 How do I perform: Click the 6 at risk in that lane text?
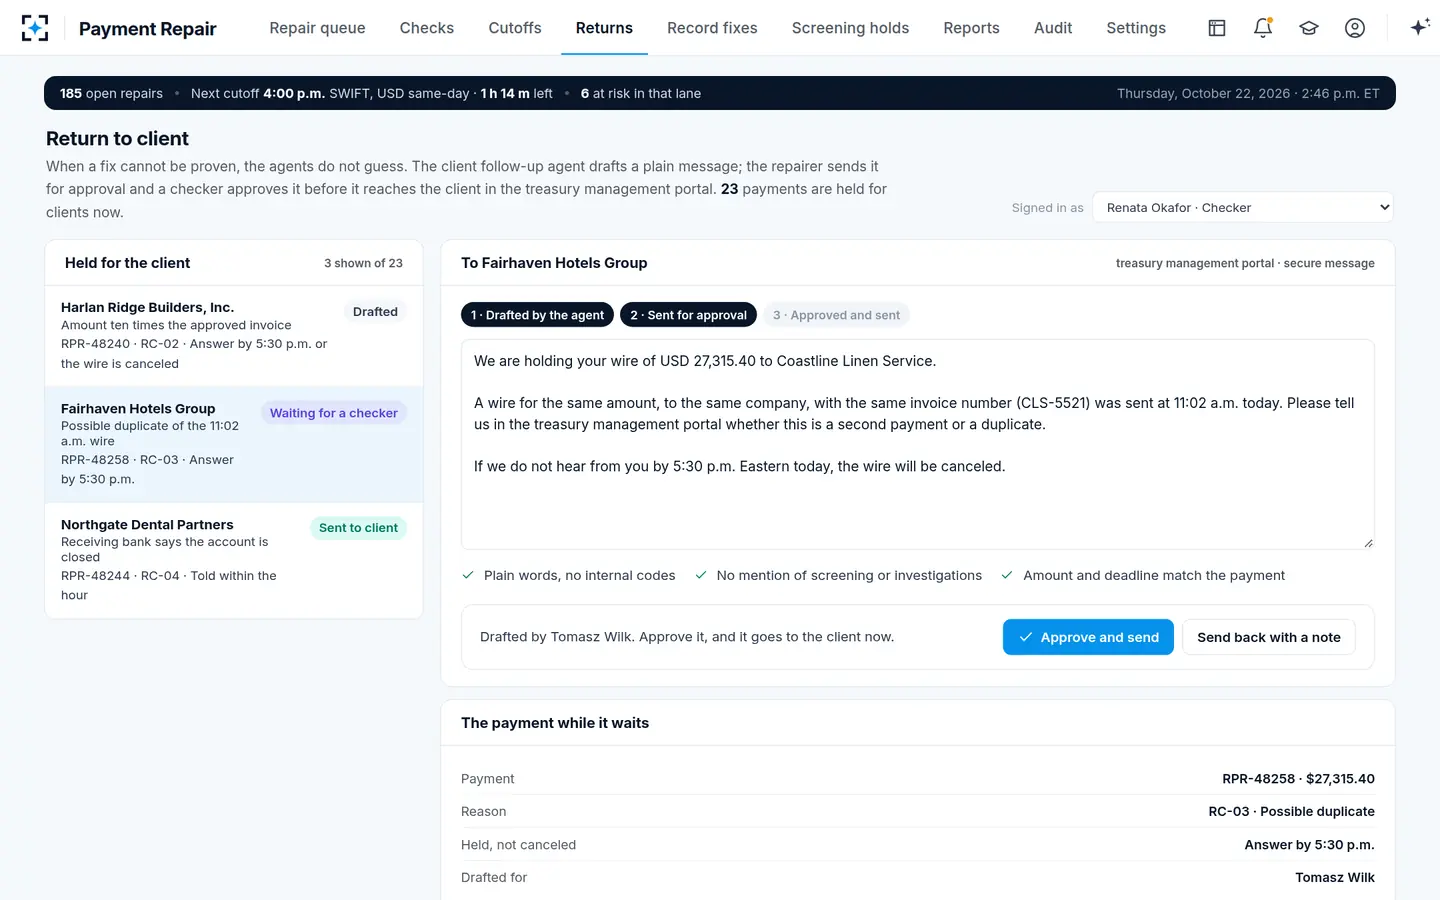pos(641,93)
